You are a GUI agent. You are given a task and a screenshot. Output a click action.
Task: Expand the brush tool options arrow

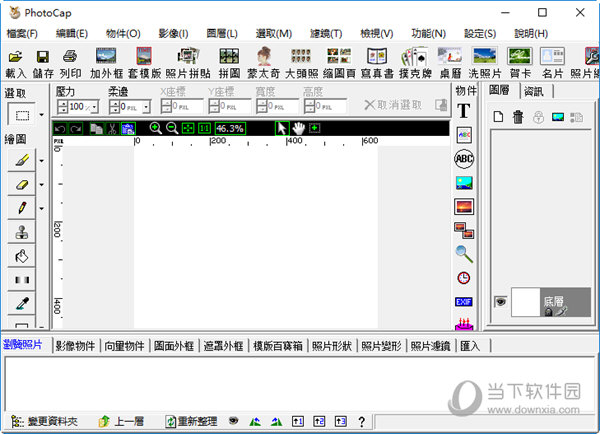[41, 161]
